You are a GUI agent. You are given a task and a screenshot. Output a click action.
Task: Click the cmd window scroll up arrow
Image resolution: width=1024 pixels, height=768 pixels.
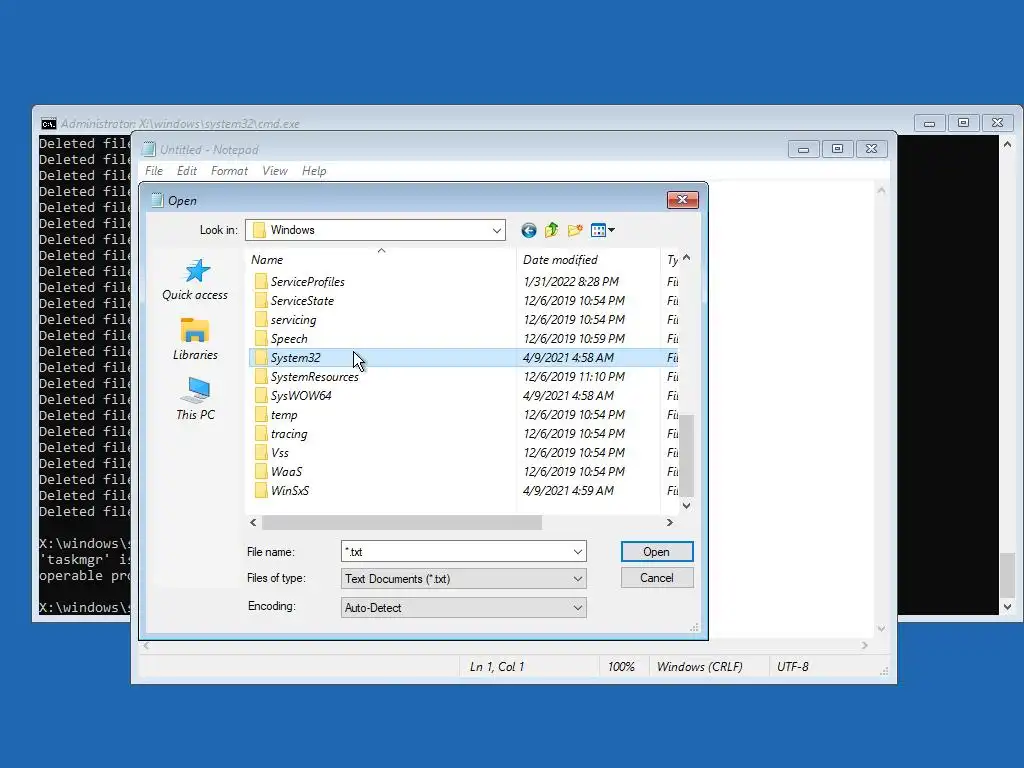[1008, 144]
